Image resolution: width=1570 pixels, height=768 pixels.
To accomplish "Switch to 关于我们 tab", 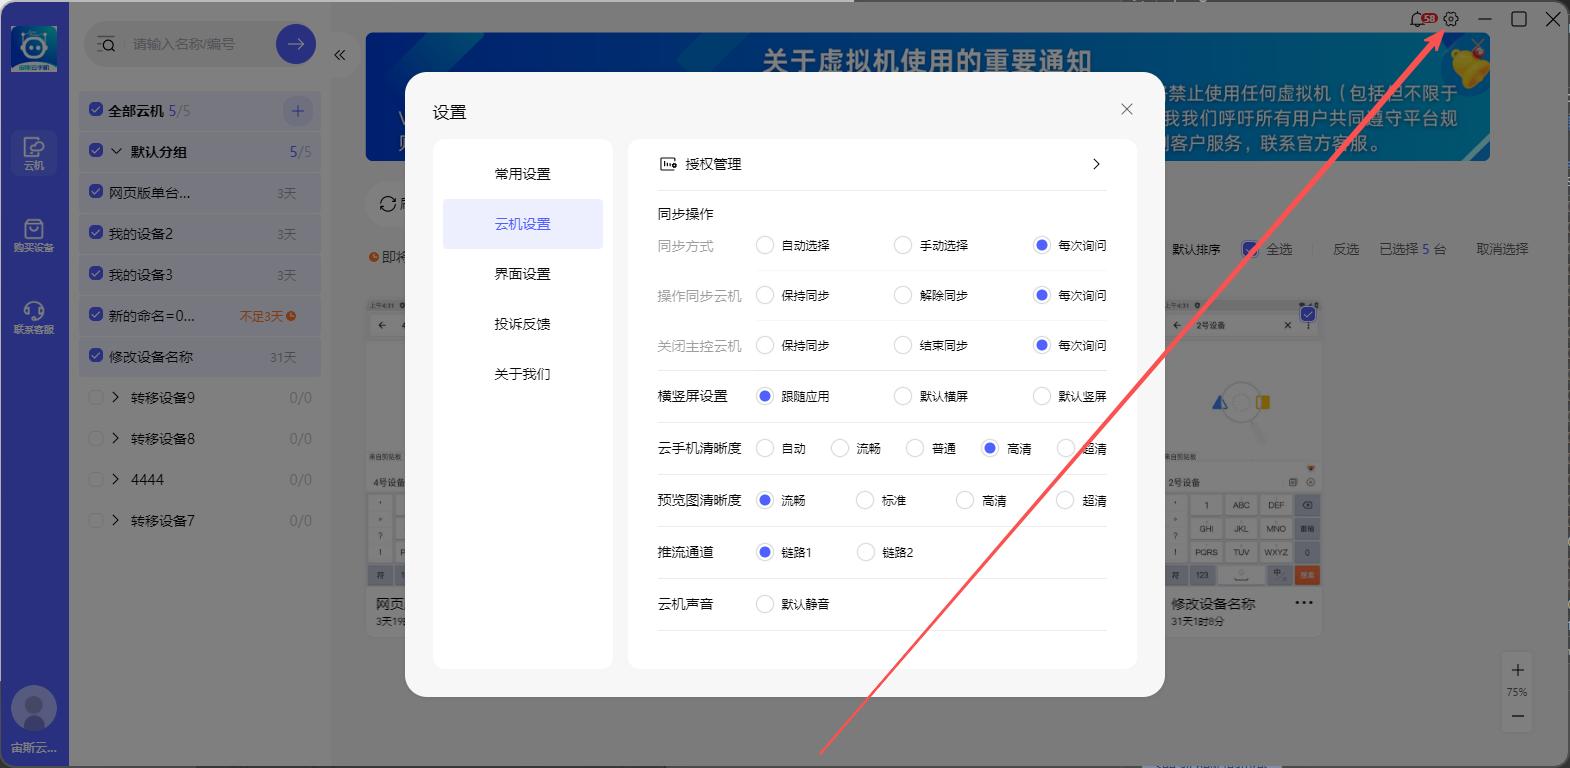I will point(523,374).
